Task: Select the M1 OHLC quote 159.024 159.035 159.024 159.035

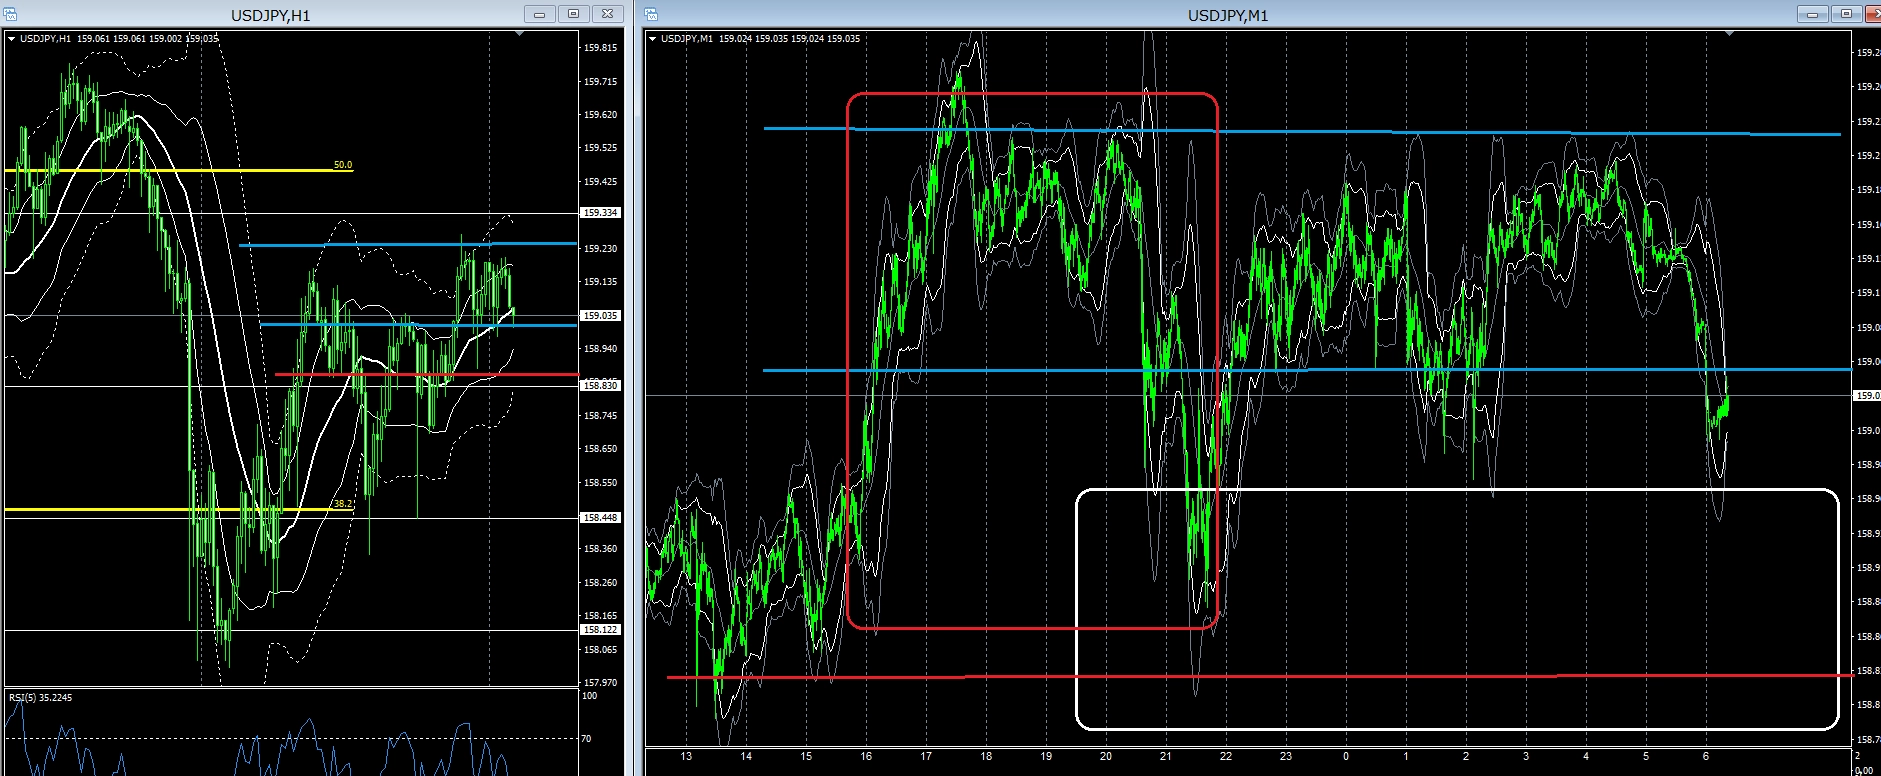Action: (x=789, y=39)
